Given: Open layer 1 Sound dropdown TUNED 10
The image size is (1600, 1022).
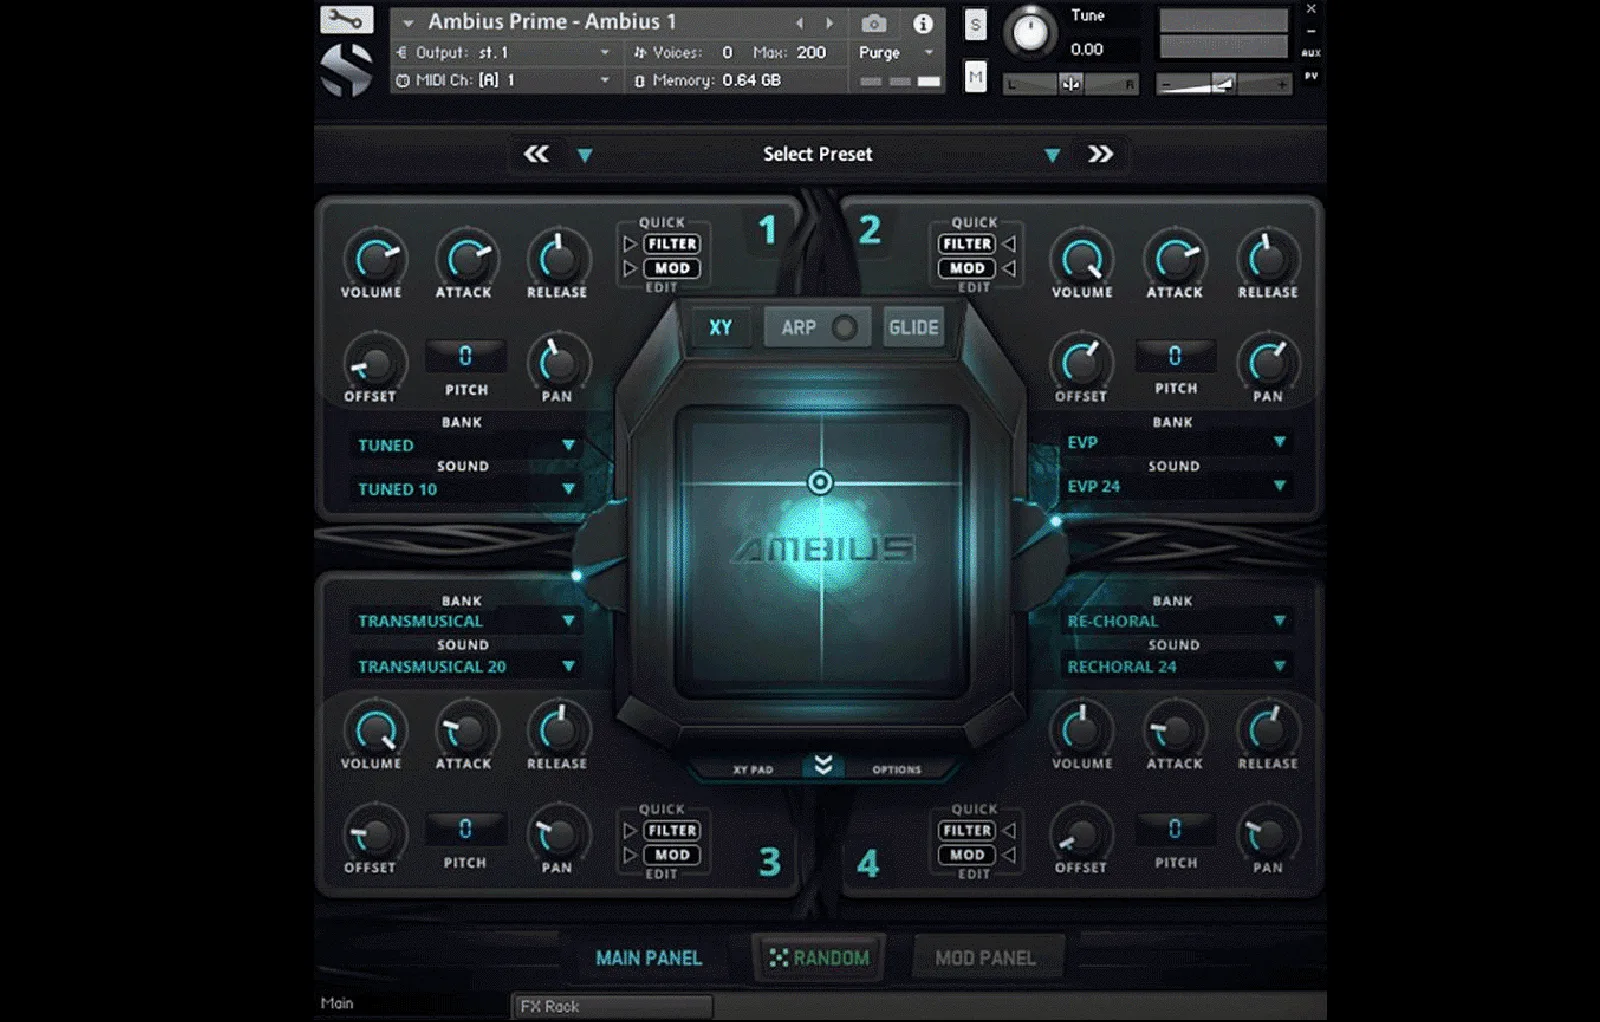Looking at the screenshot, I should point(466,489).
